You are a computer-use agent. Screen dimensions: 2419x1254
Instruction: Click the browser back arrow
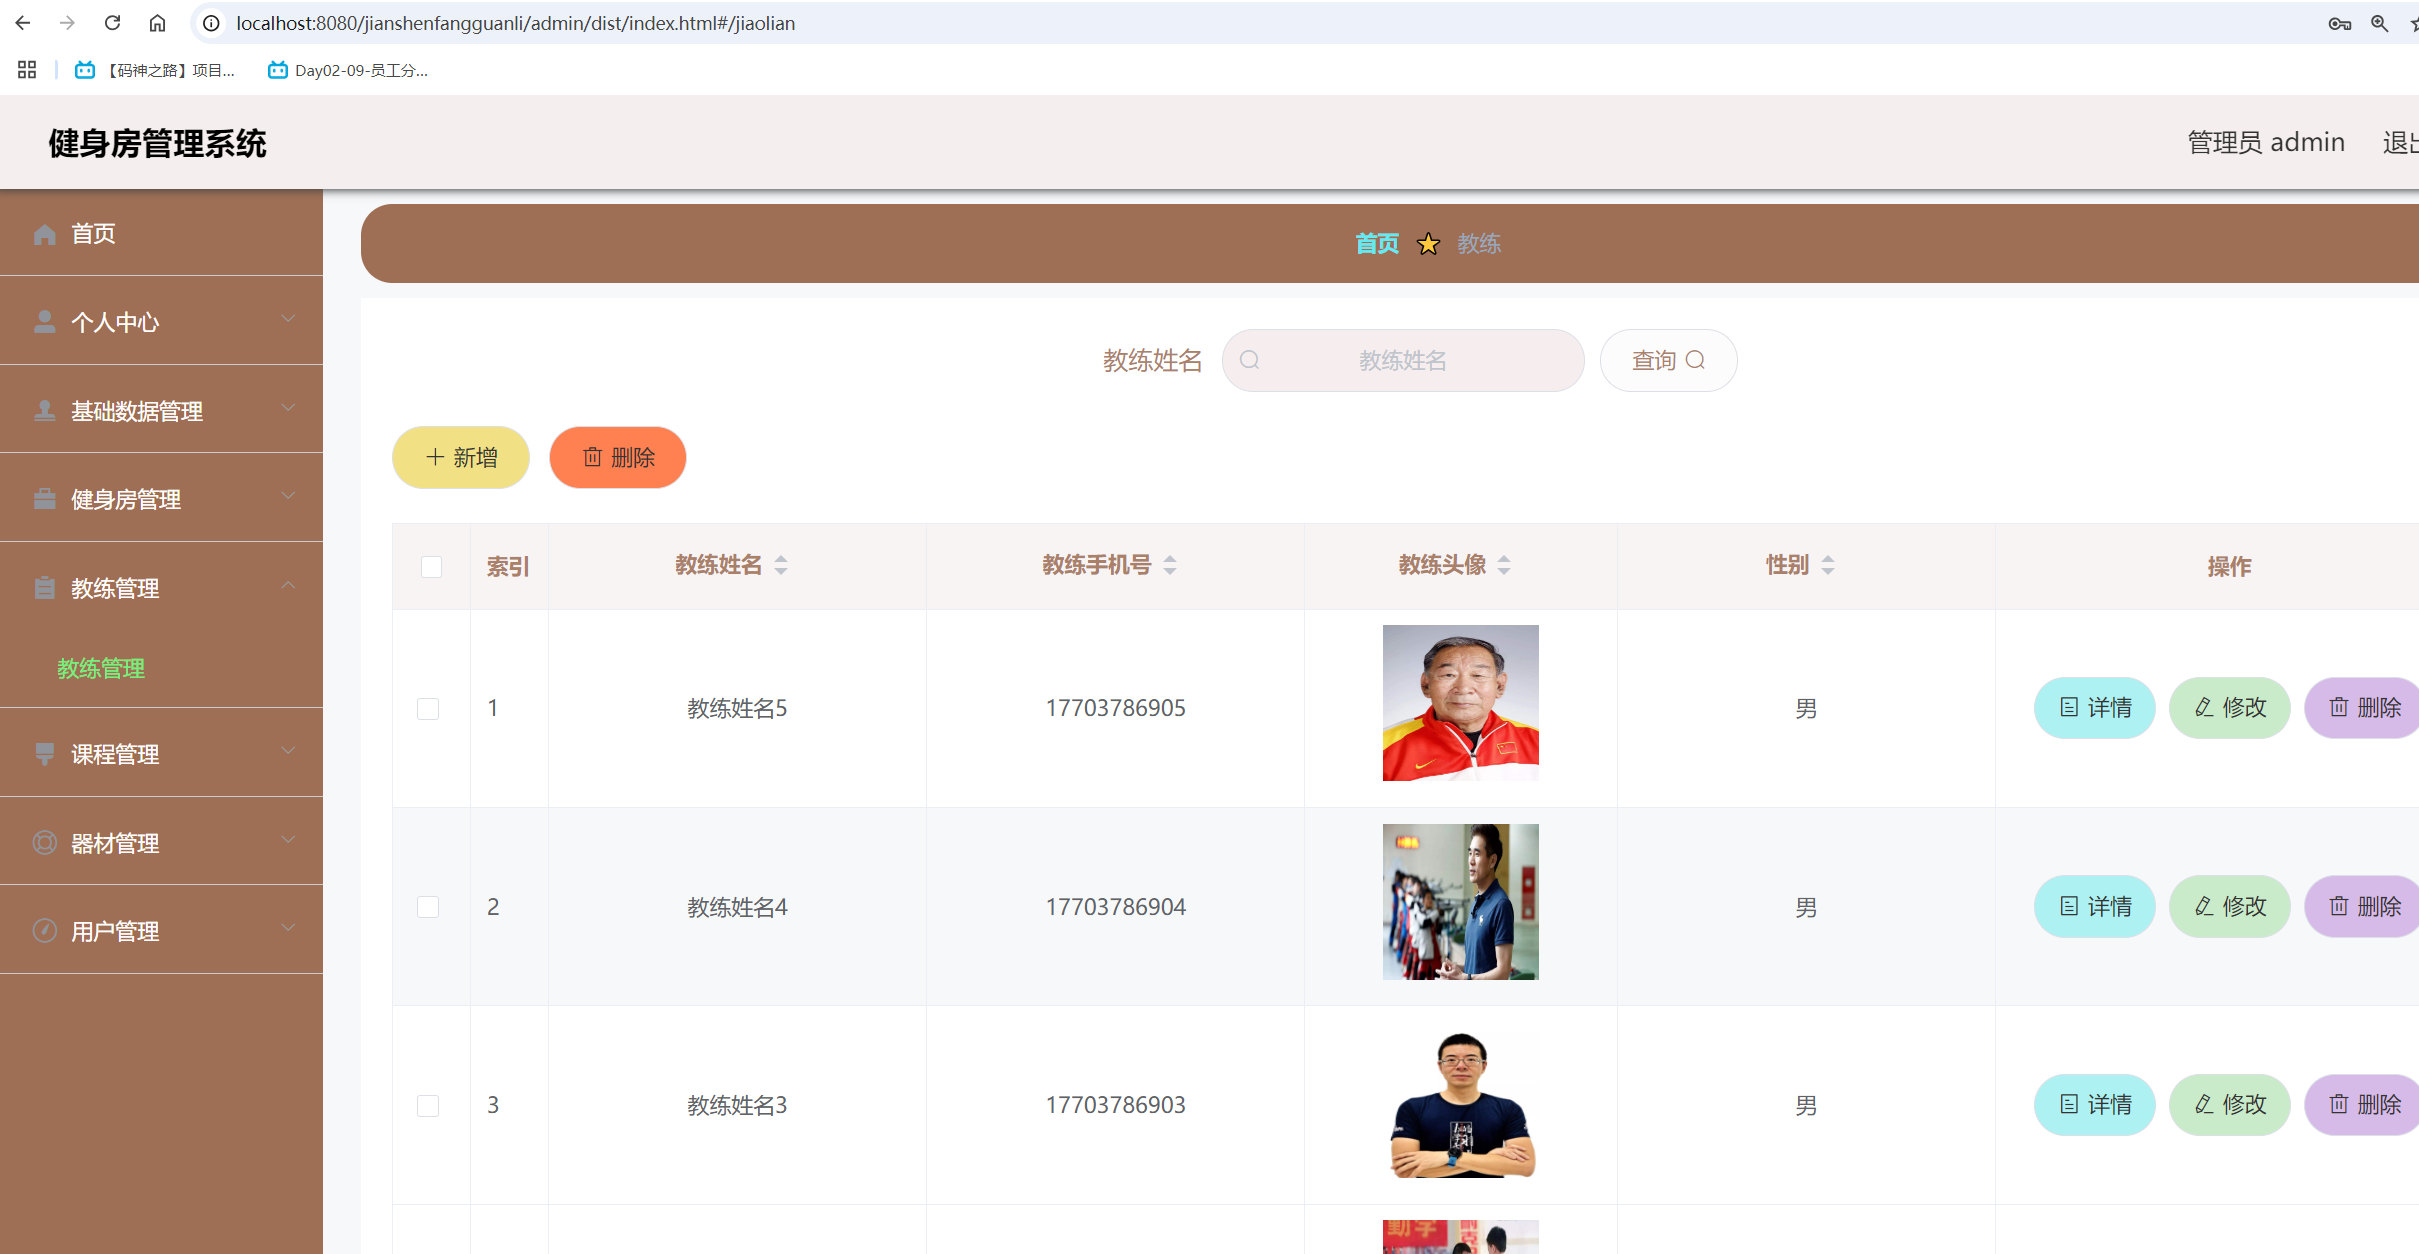click(23, 23)
